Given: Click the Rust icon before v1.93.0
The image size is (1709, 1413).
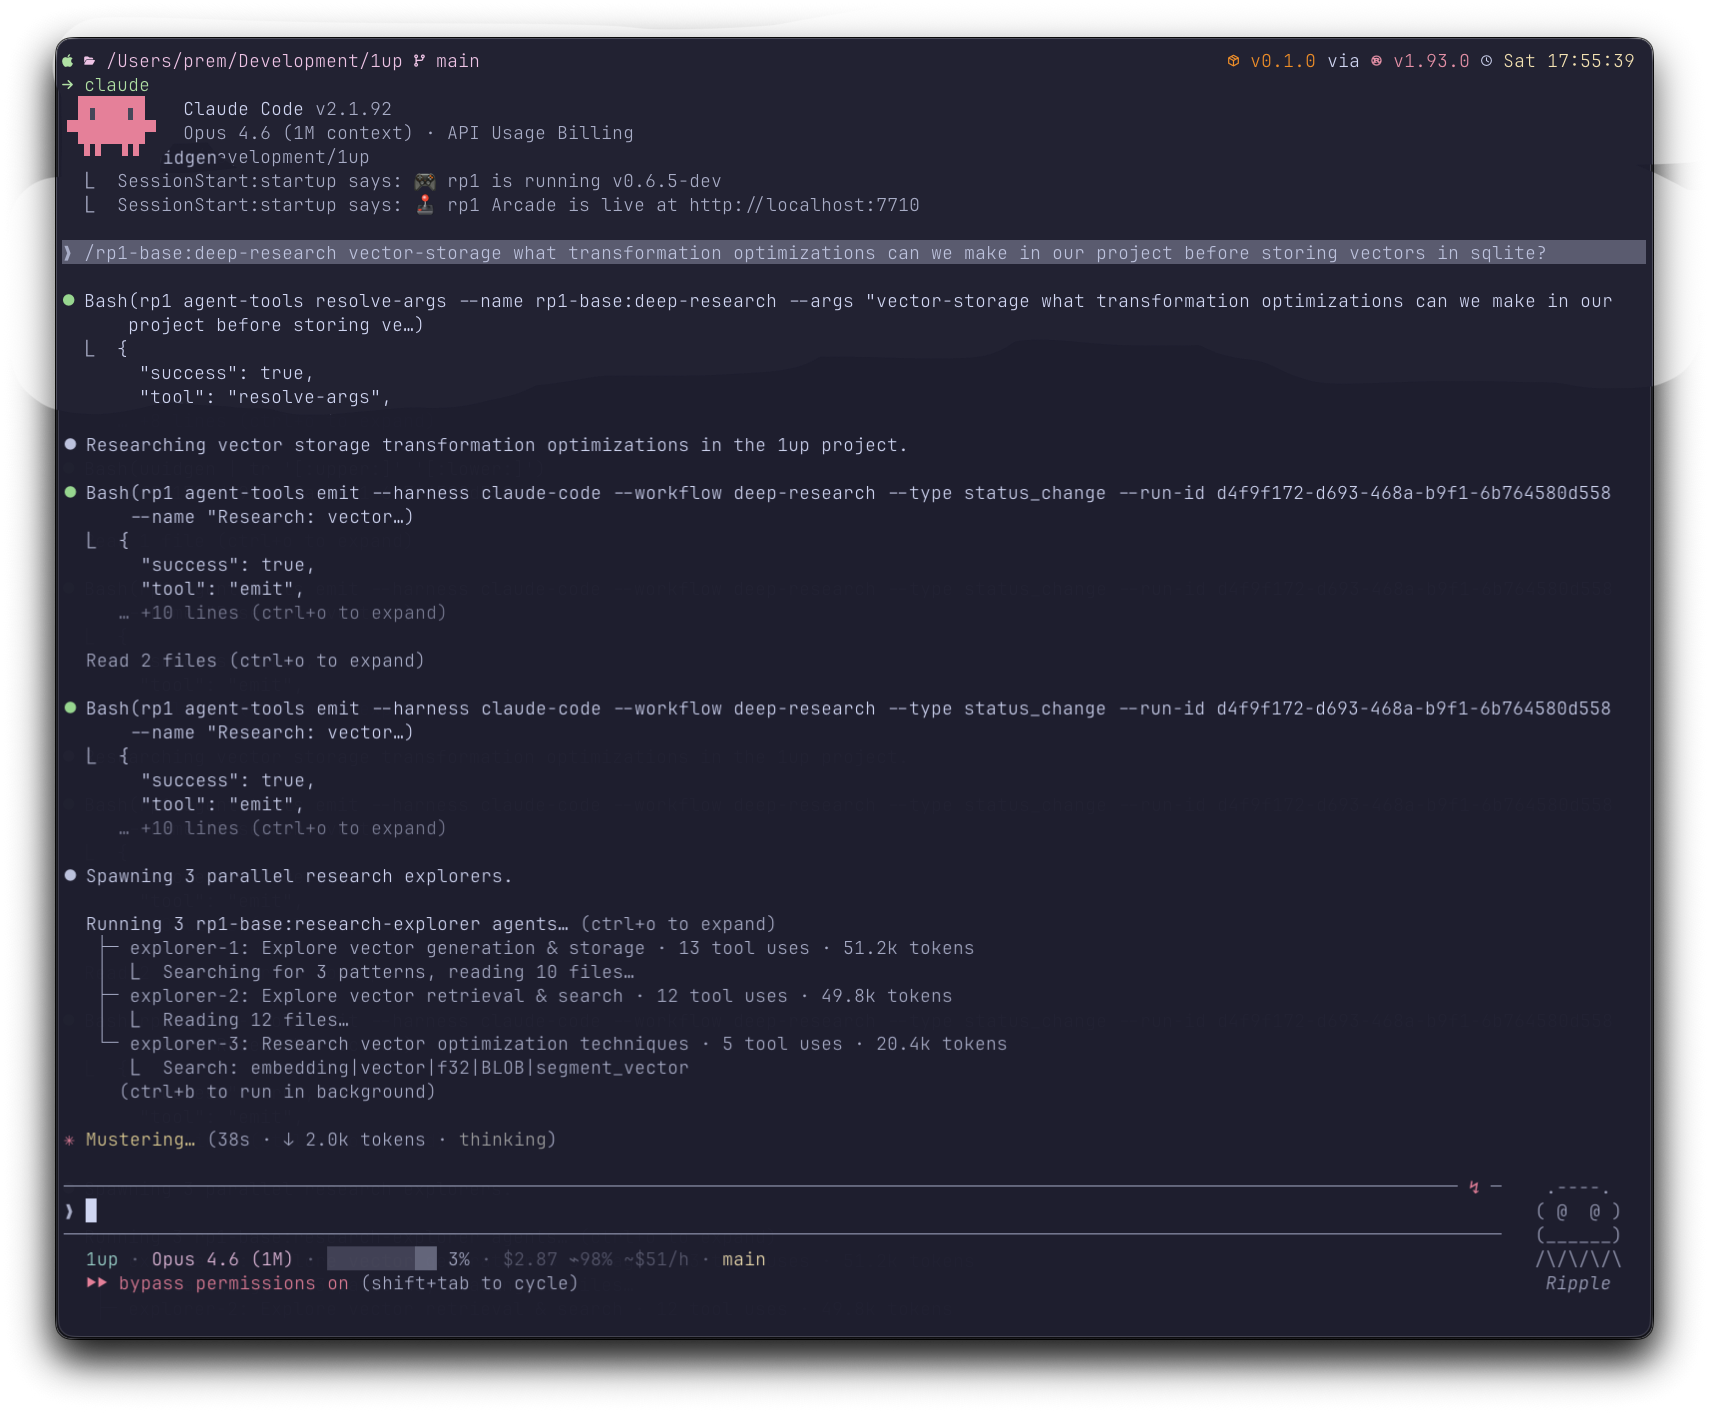Looking at the screenshot, I should pyautogui.click(x=1377, y=61).
